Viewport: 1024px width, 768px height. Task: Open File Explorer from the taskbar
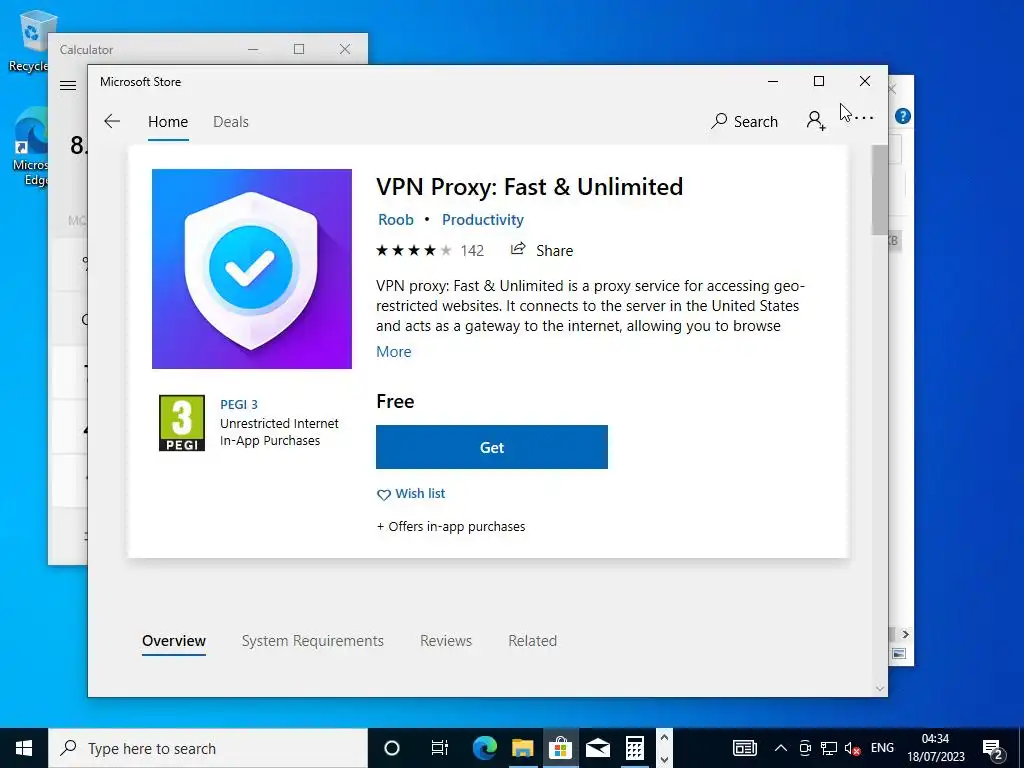tap(522, 748)
